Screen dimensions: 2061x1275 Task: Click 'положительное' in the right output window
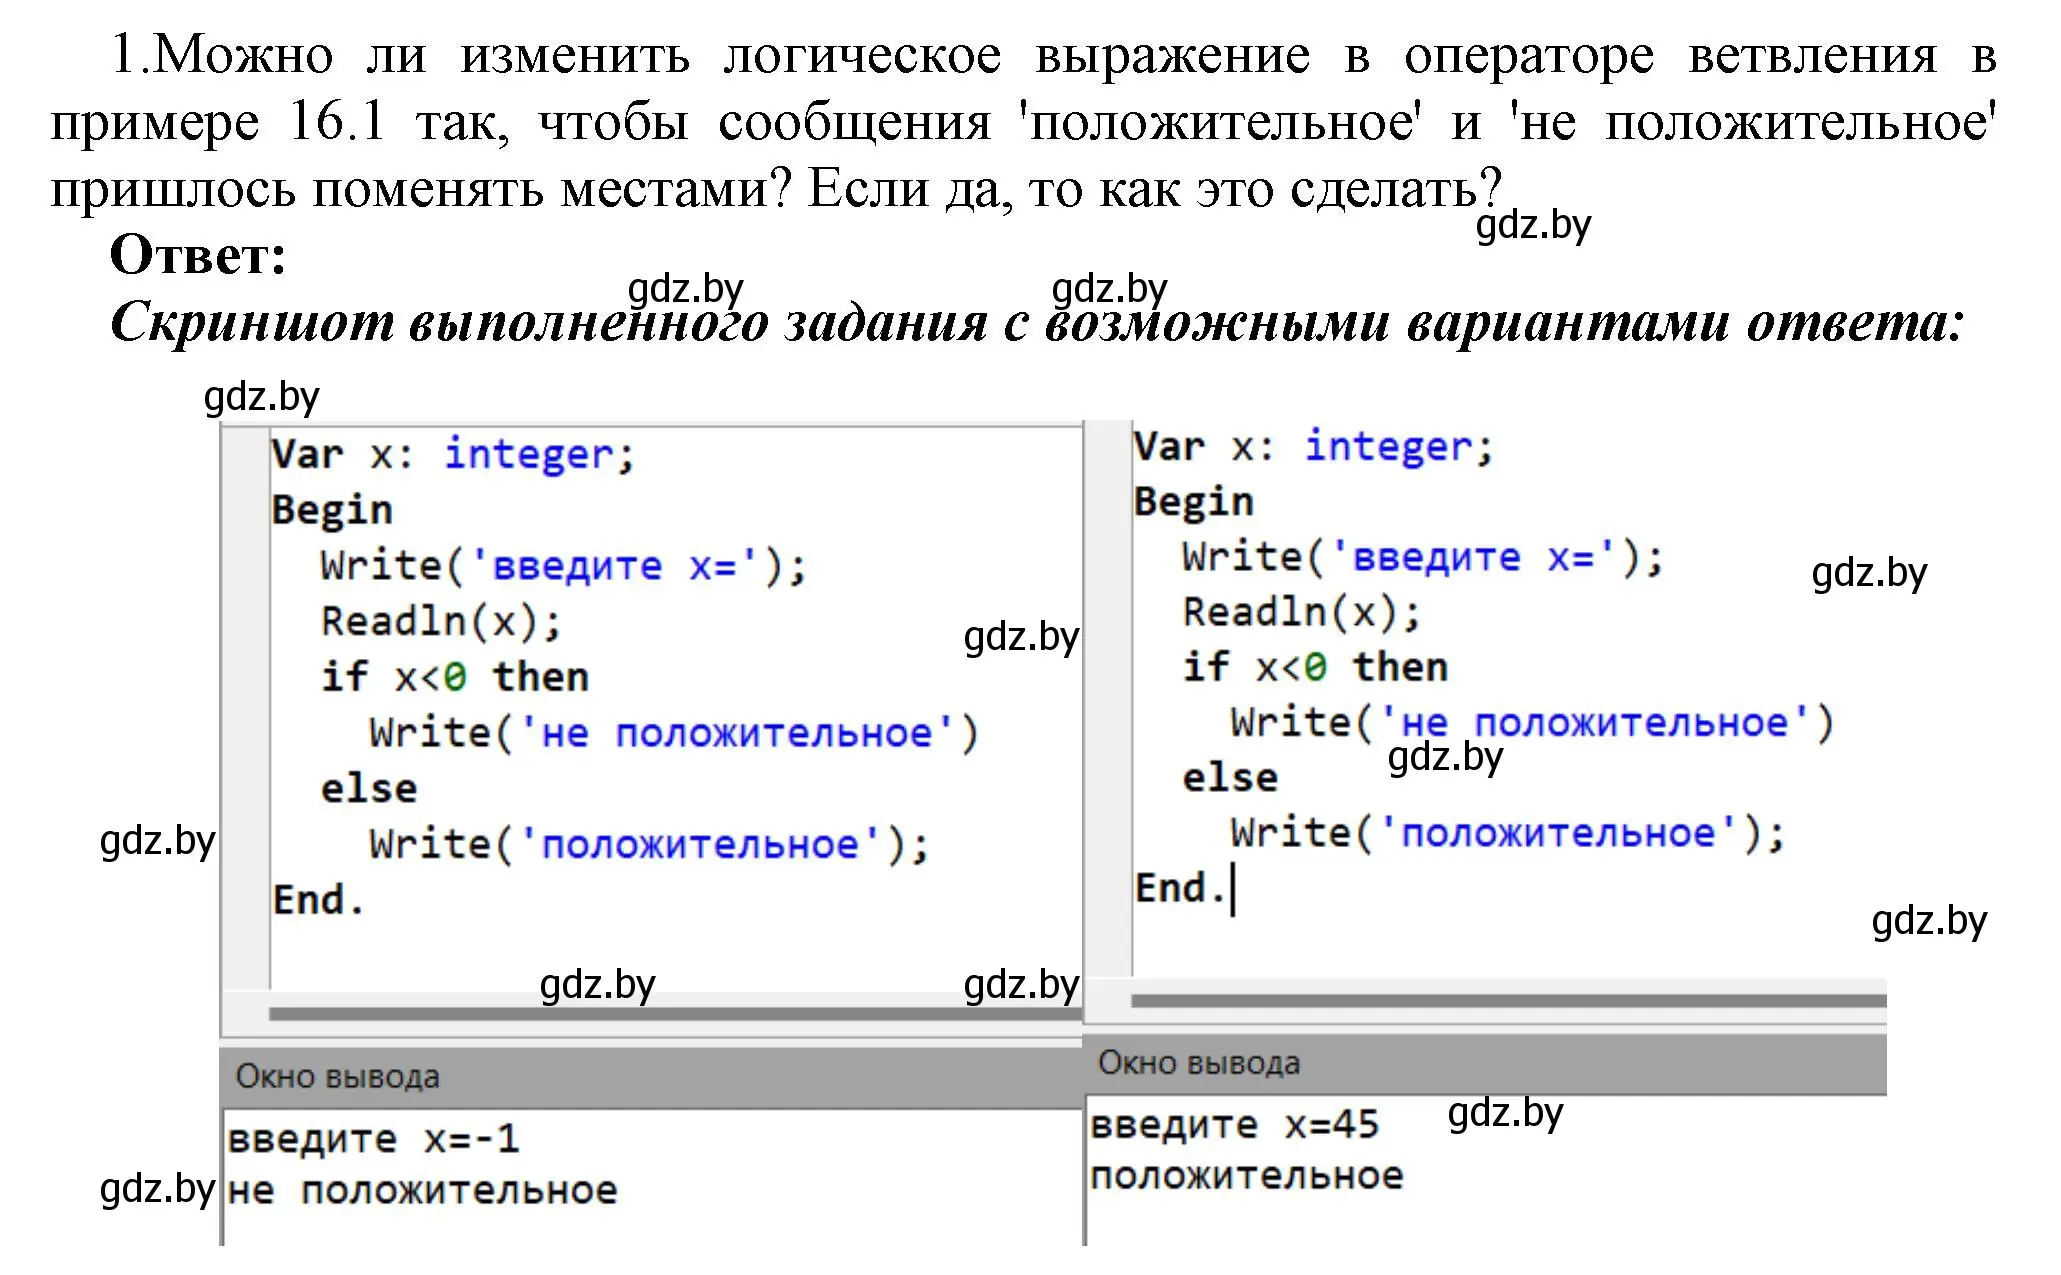(1247, 1176)
